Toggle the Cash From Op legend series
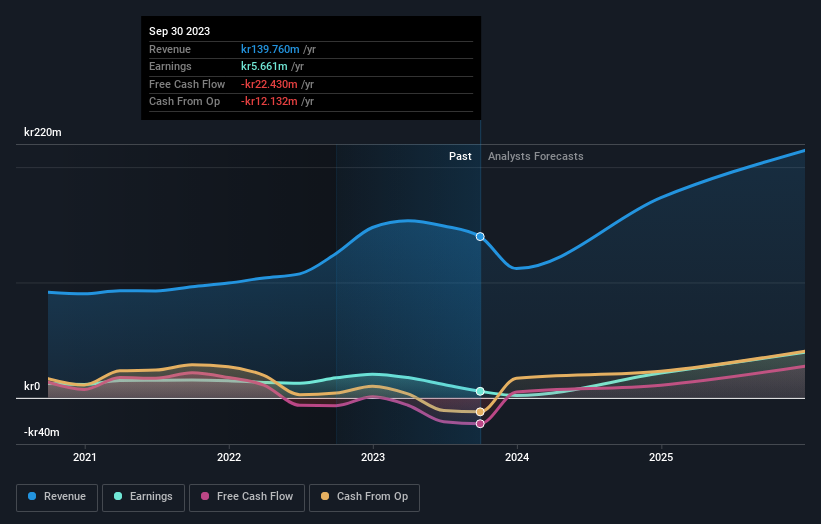Screen dimensions: 821x524 [364, 497]
